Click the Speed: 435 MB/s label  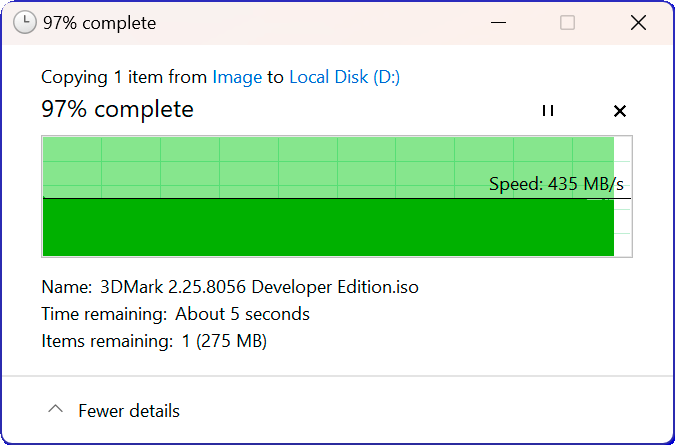click(x=555, y=184)
